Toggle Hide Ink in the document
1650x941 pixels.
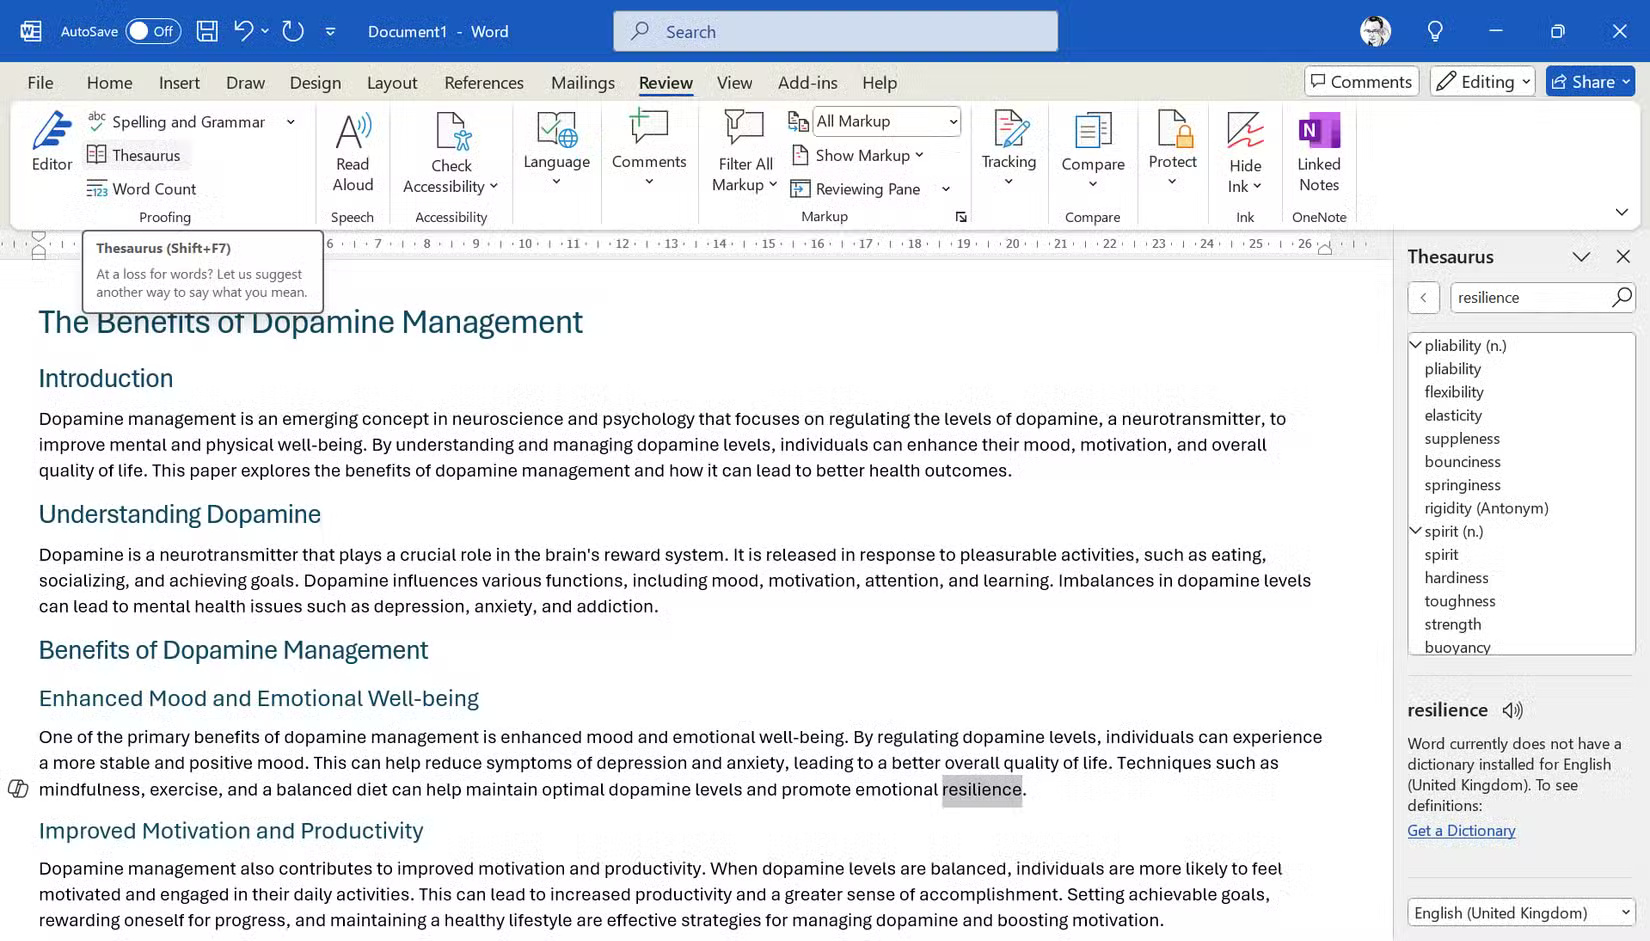(x=1245, y=150)
